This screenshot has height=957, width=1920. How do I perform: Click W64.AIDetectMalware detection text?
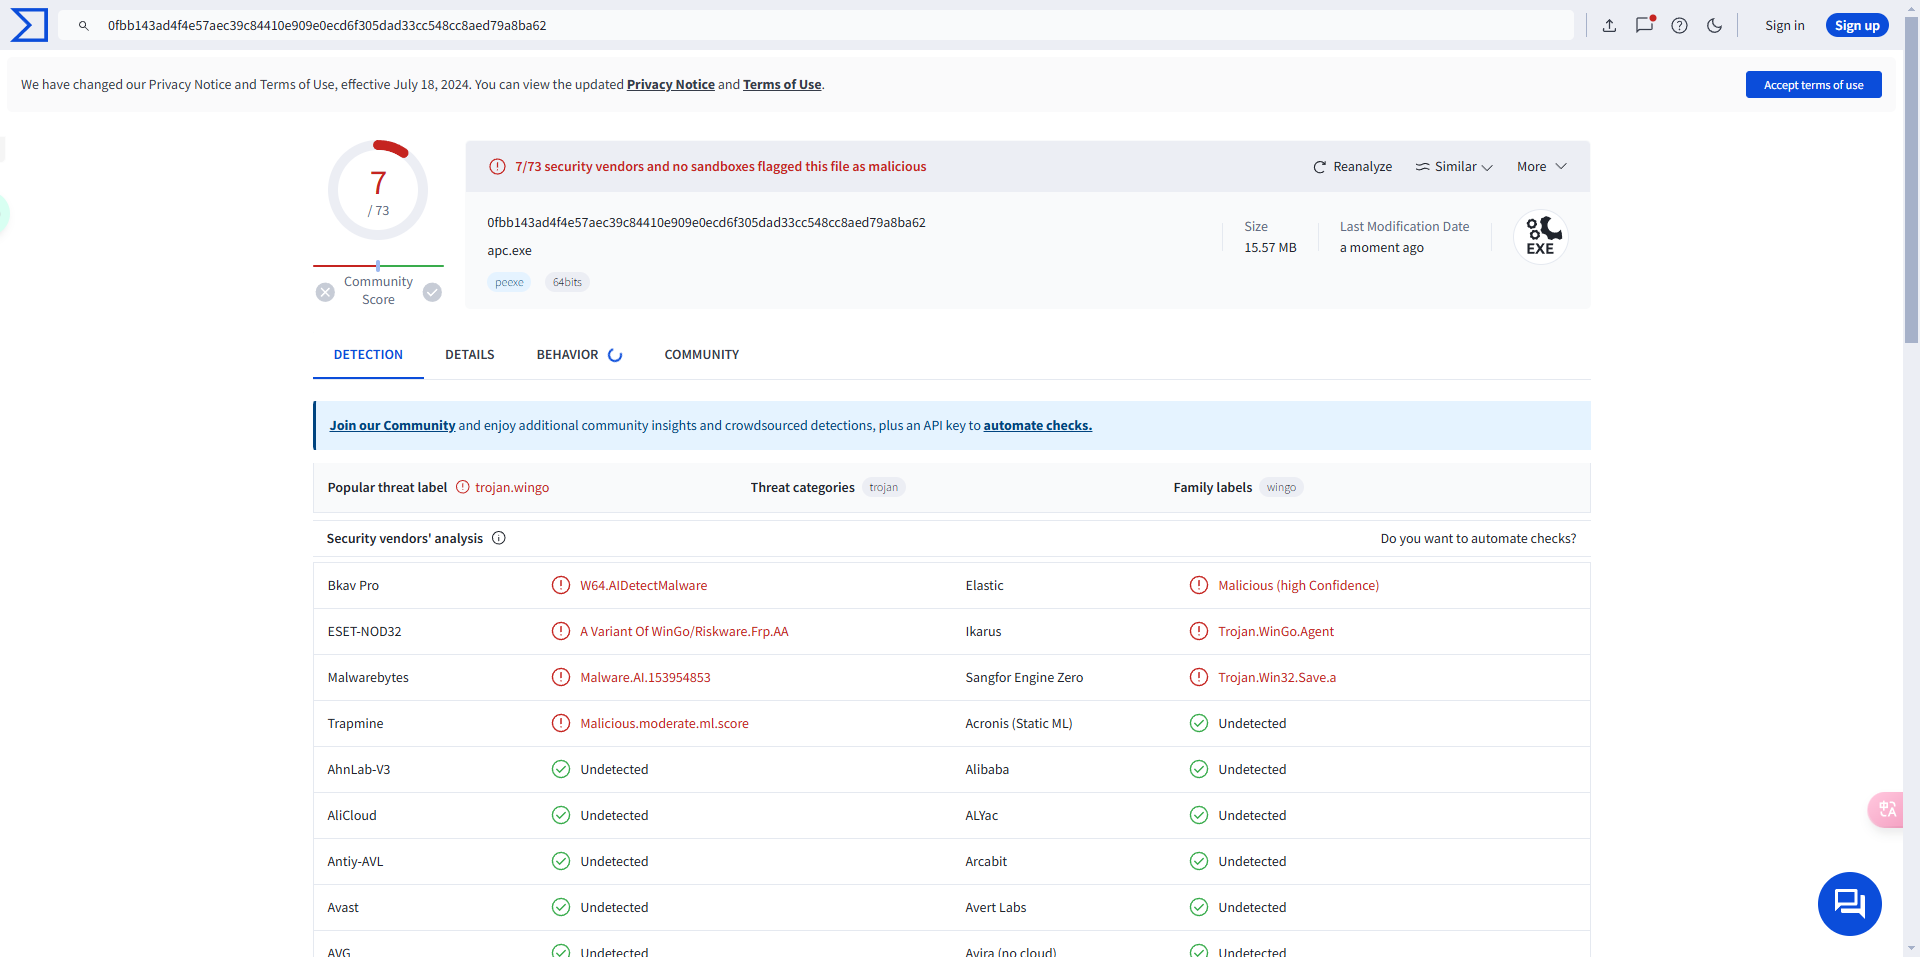coord(643,586)
